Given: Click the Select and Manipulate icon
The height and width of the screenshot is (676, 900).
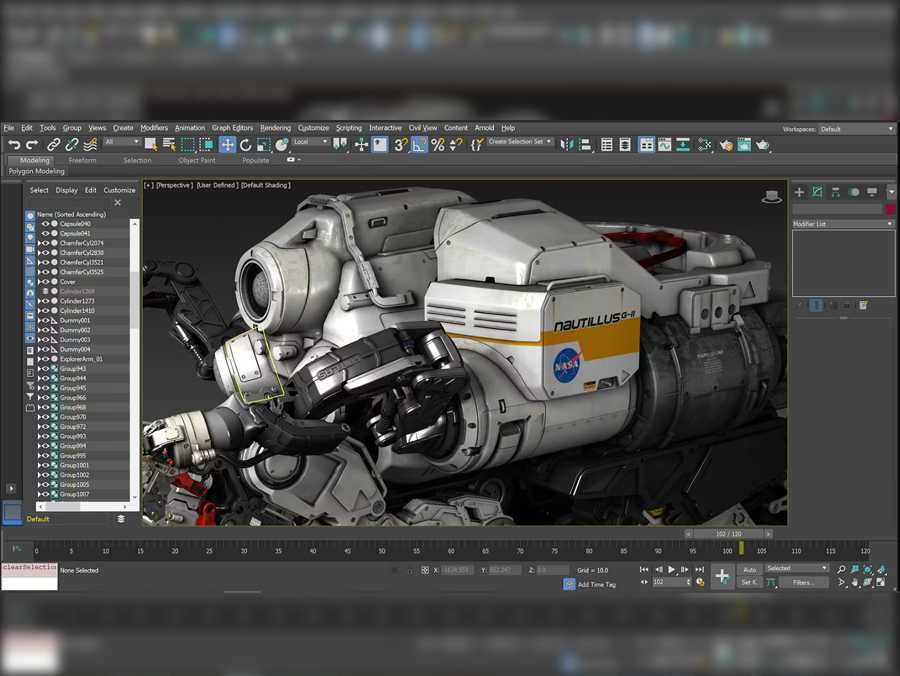Looking at the screenshot, I should click(361, 145).
